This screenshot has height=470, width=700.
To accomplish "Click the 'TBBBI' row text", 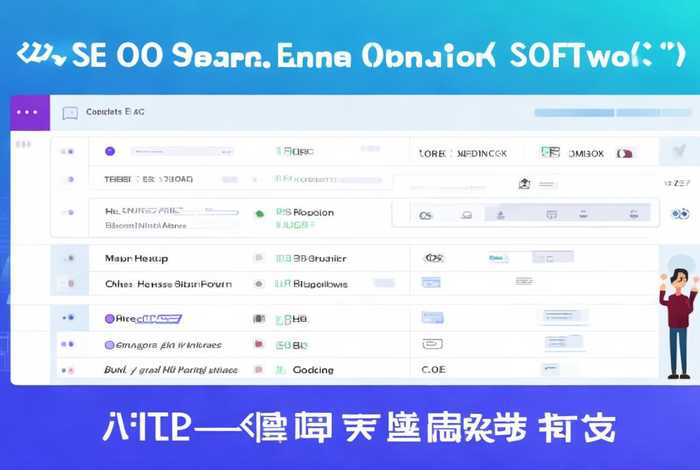I will 149,179.
